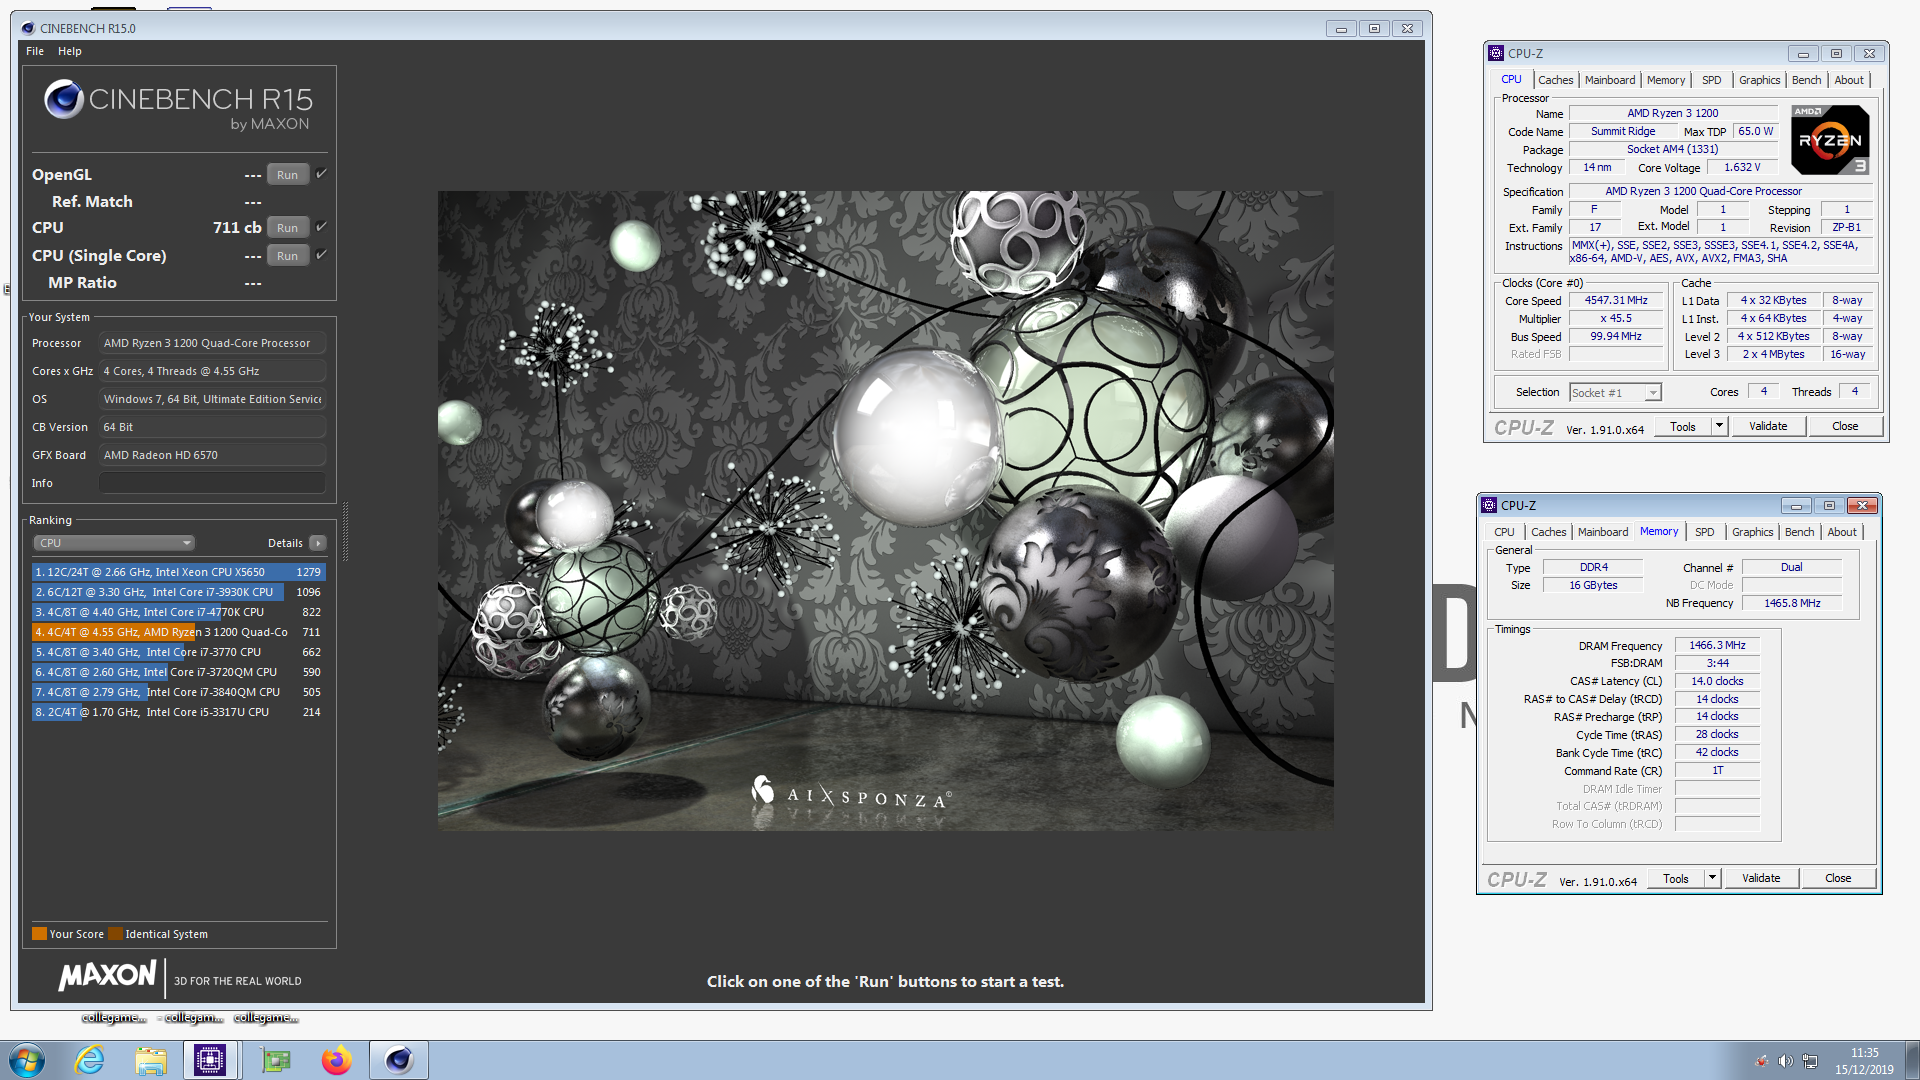Screen dimensions: 1920x1080
Task: Select ranking entry Intel Xeon CPU X5650
Action: point(178,572)
